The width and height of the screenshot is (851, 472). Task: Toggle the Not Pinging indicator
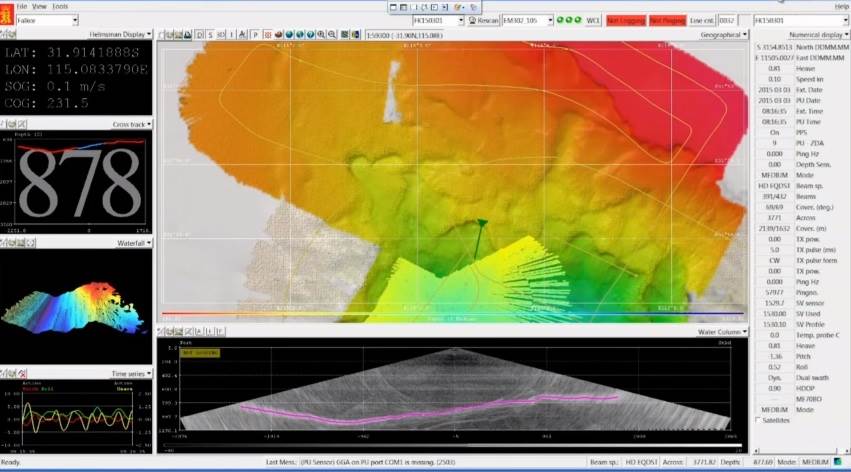[667, 20]
